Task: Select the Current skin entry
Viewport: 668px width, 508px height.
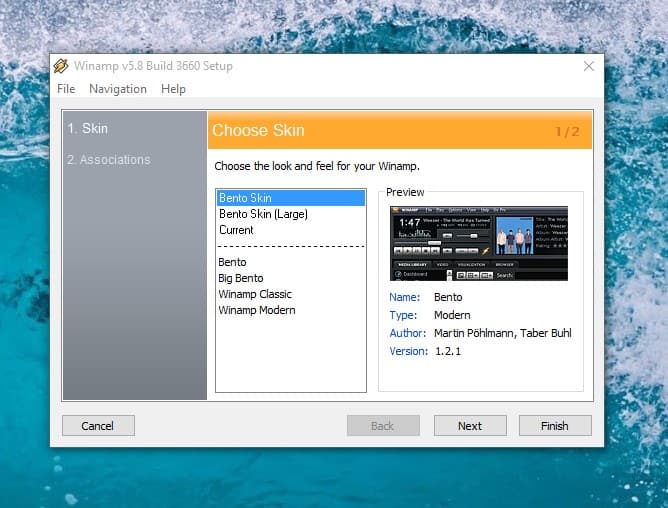Action: [x=237, y=230]
